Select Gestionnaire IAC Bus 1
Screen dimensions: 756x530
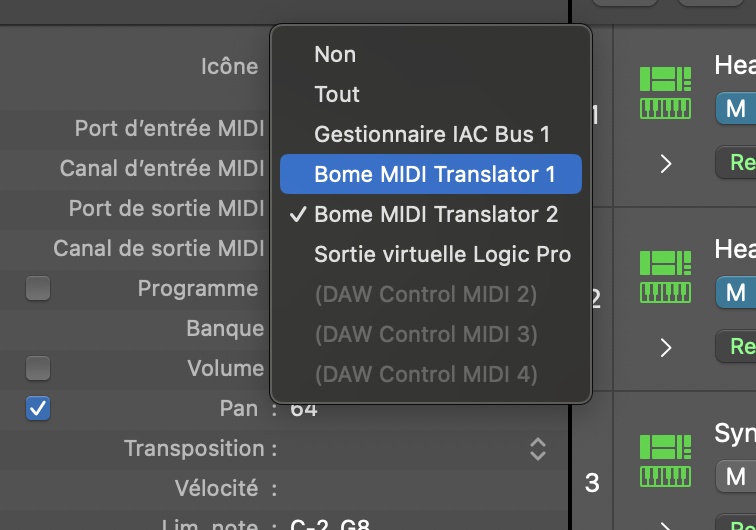click(432, 134)
